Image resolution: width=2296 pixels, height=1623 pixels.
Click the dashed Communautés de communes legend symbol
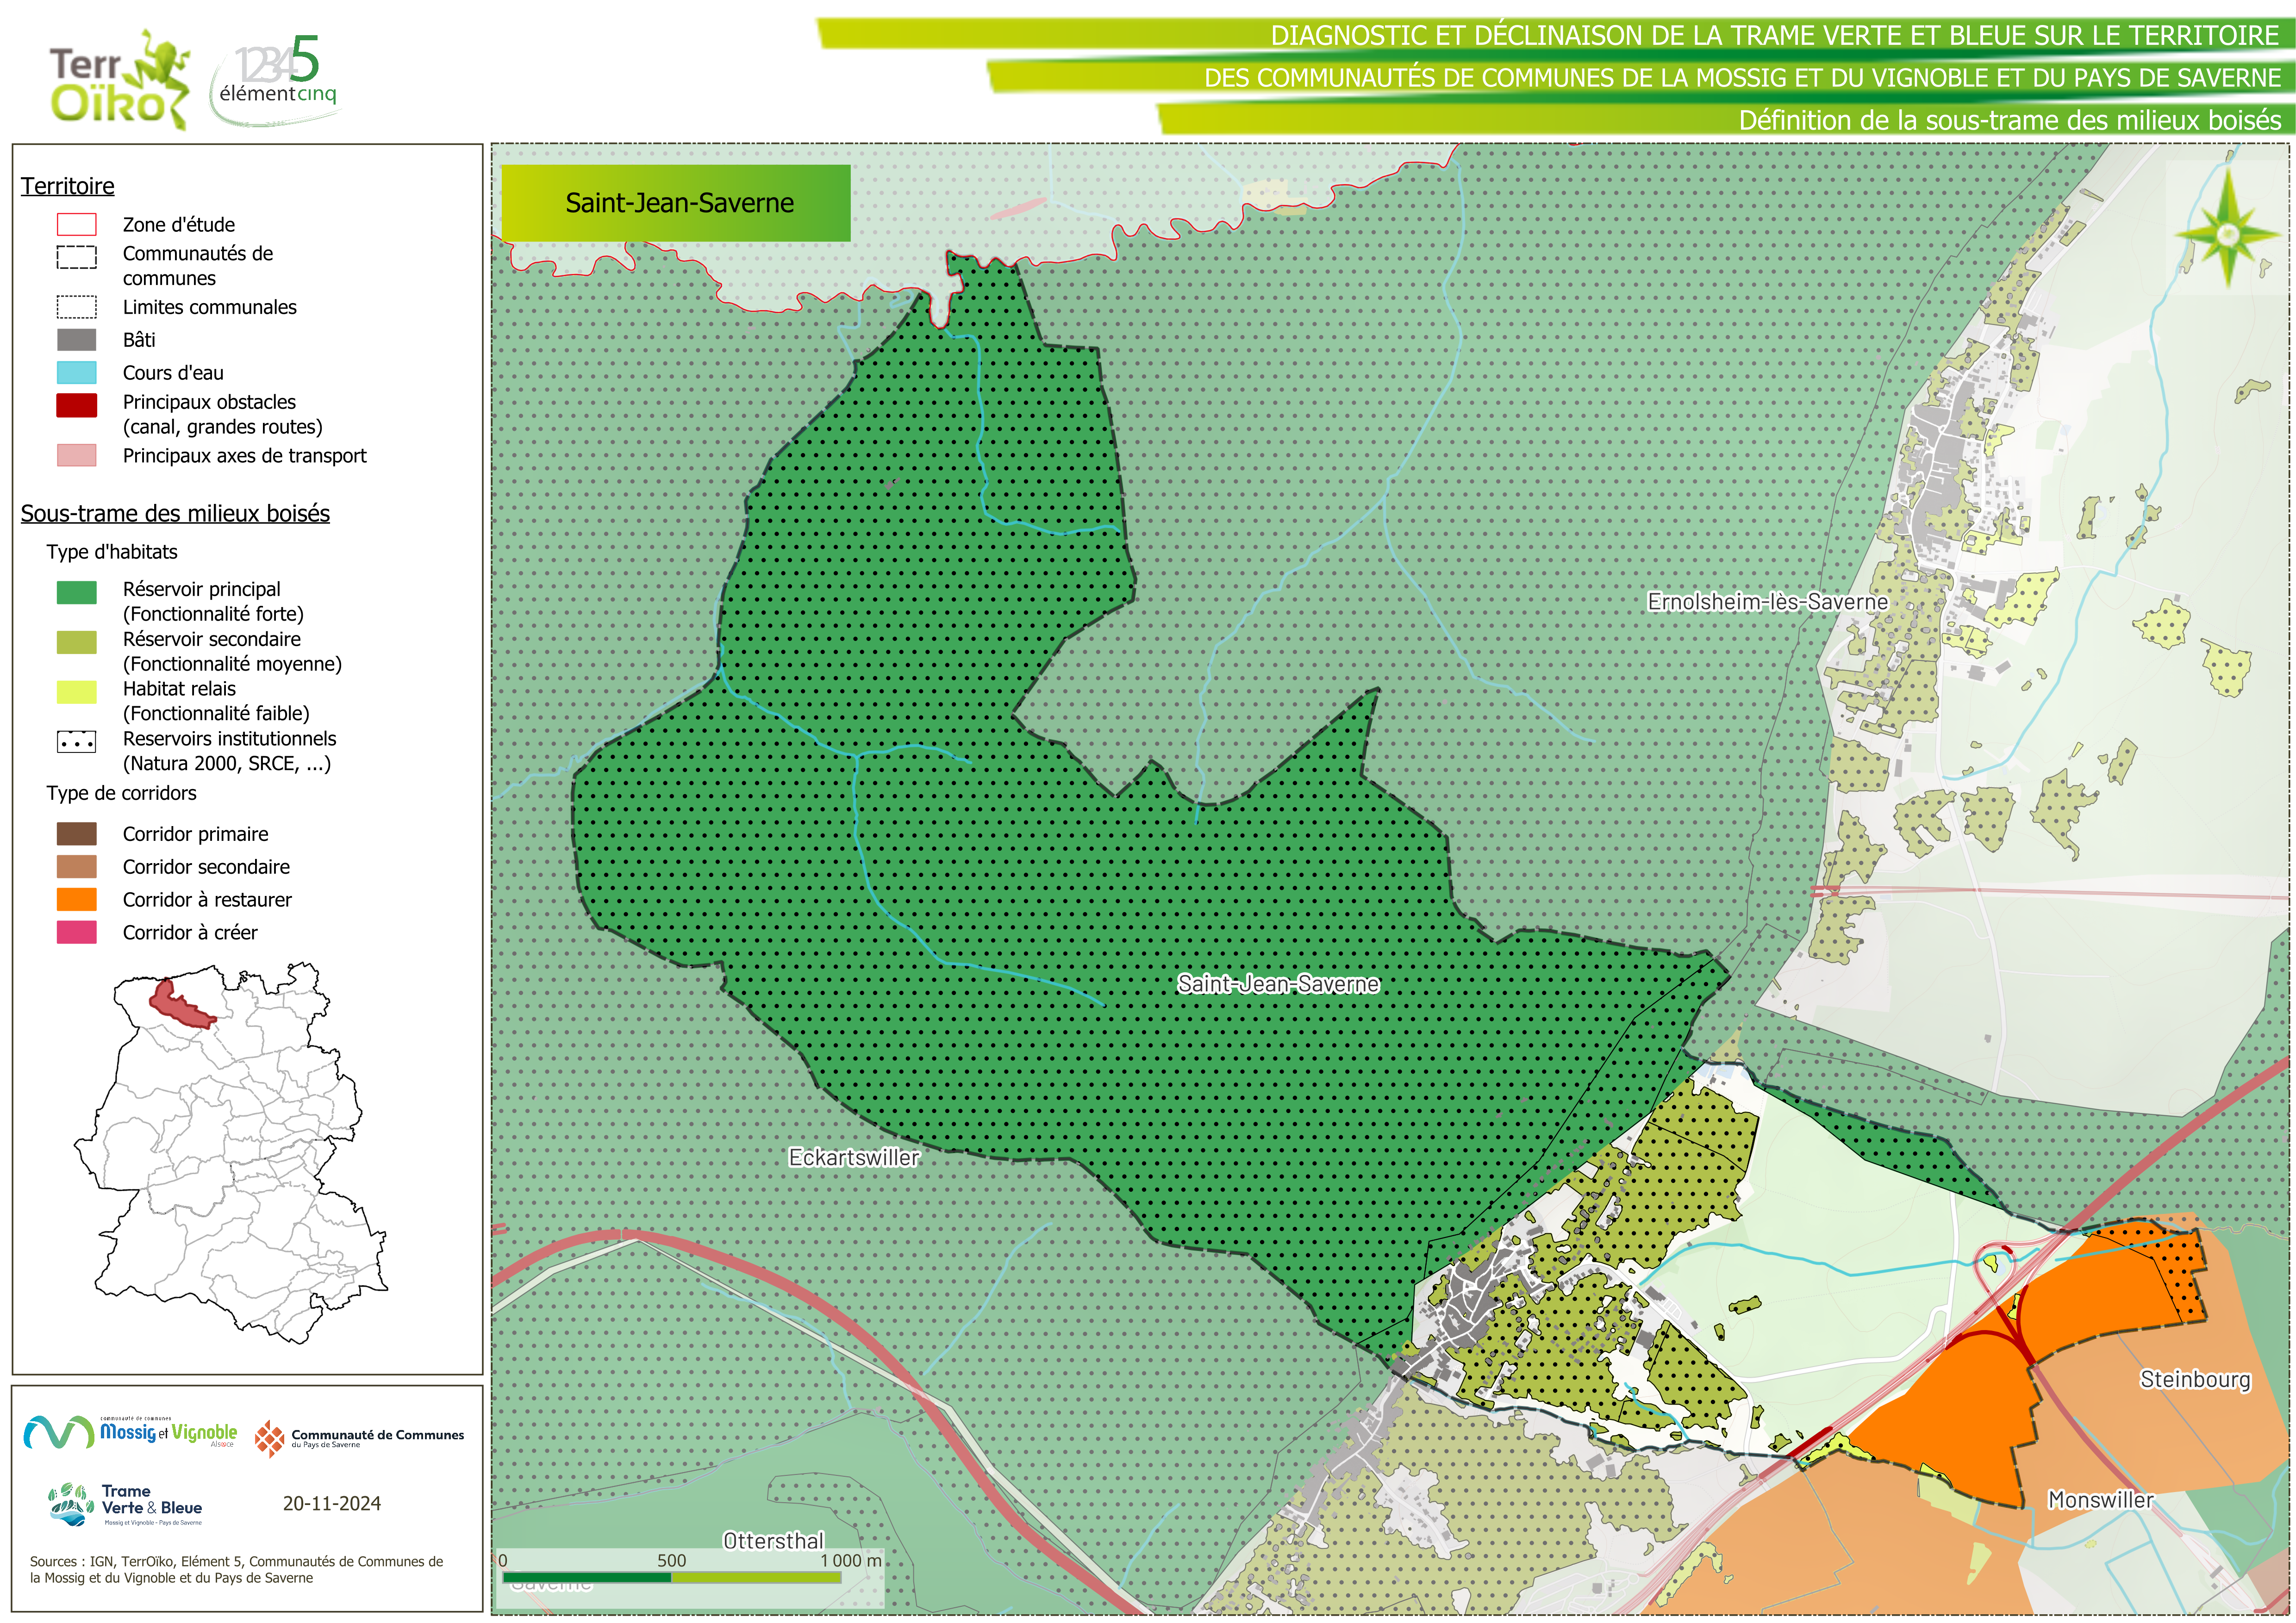tap(77, 257)
